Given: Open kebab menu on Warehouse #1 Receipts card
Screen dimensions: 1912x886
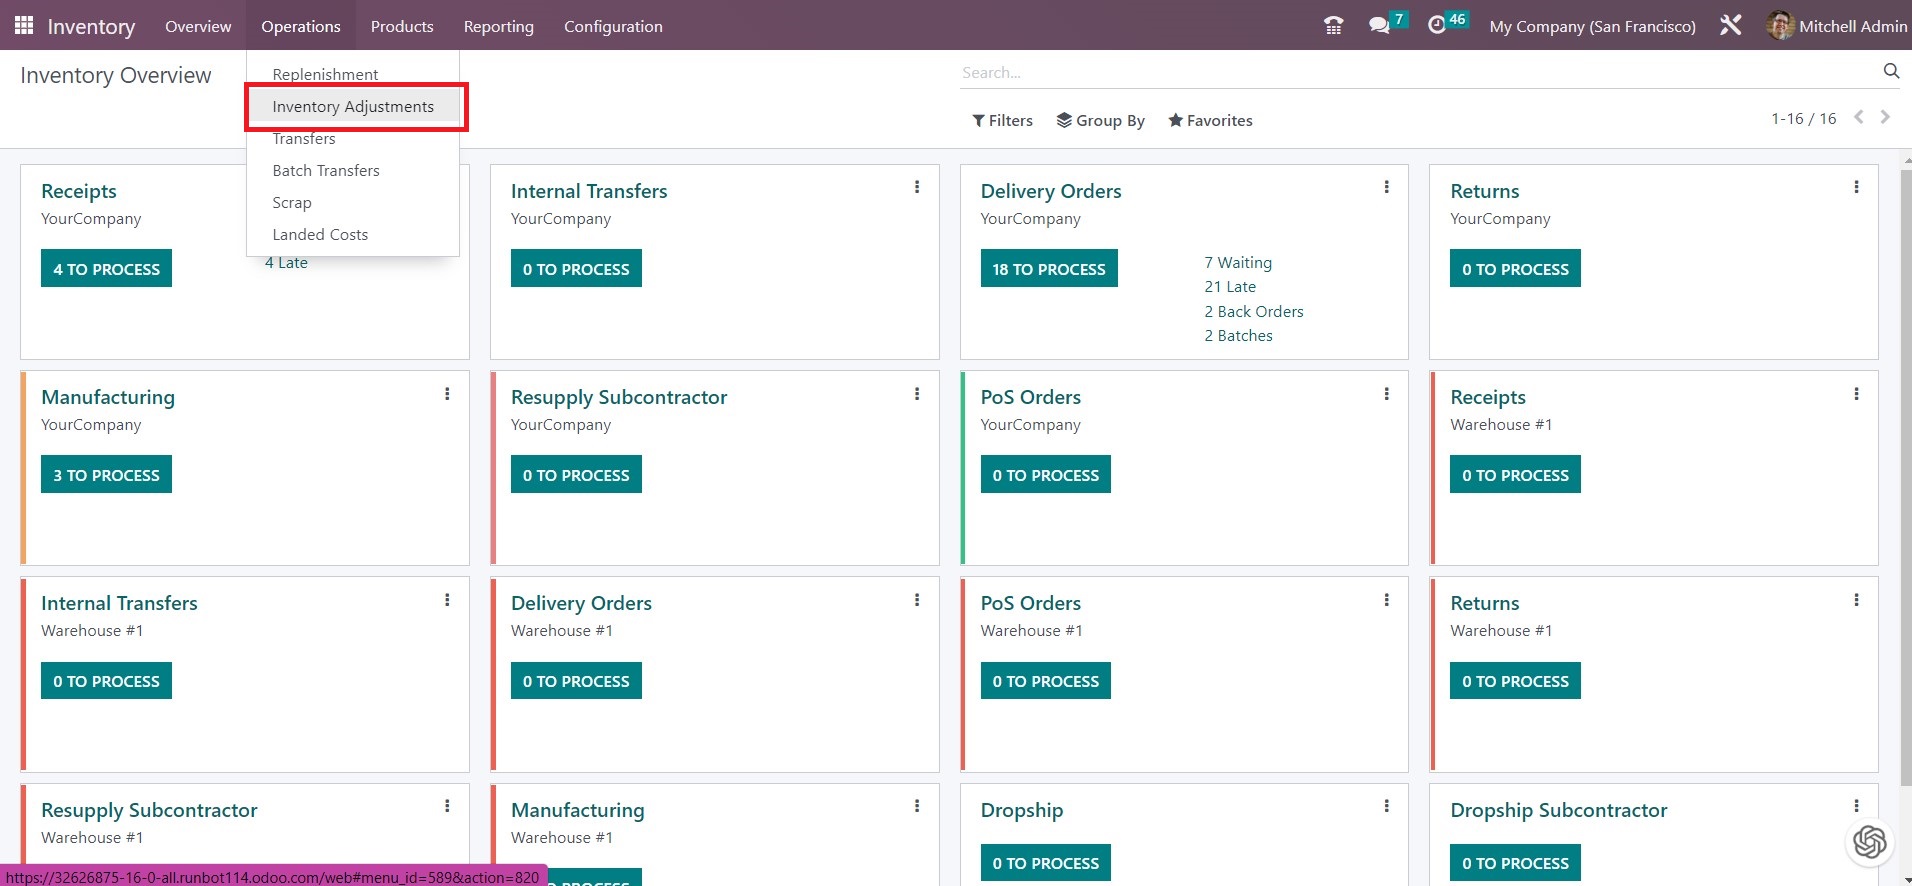Looking at the screenshot, I should (1857, 394).
